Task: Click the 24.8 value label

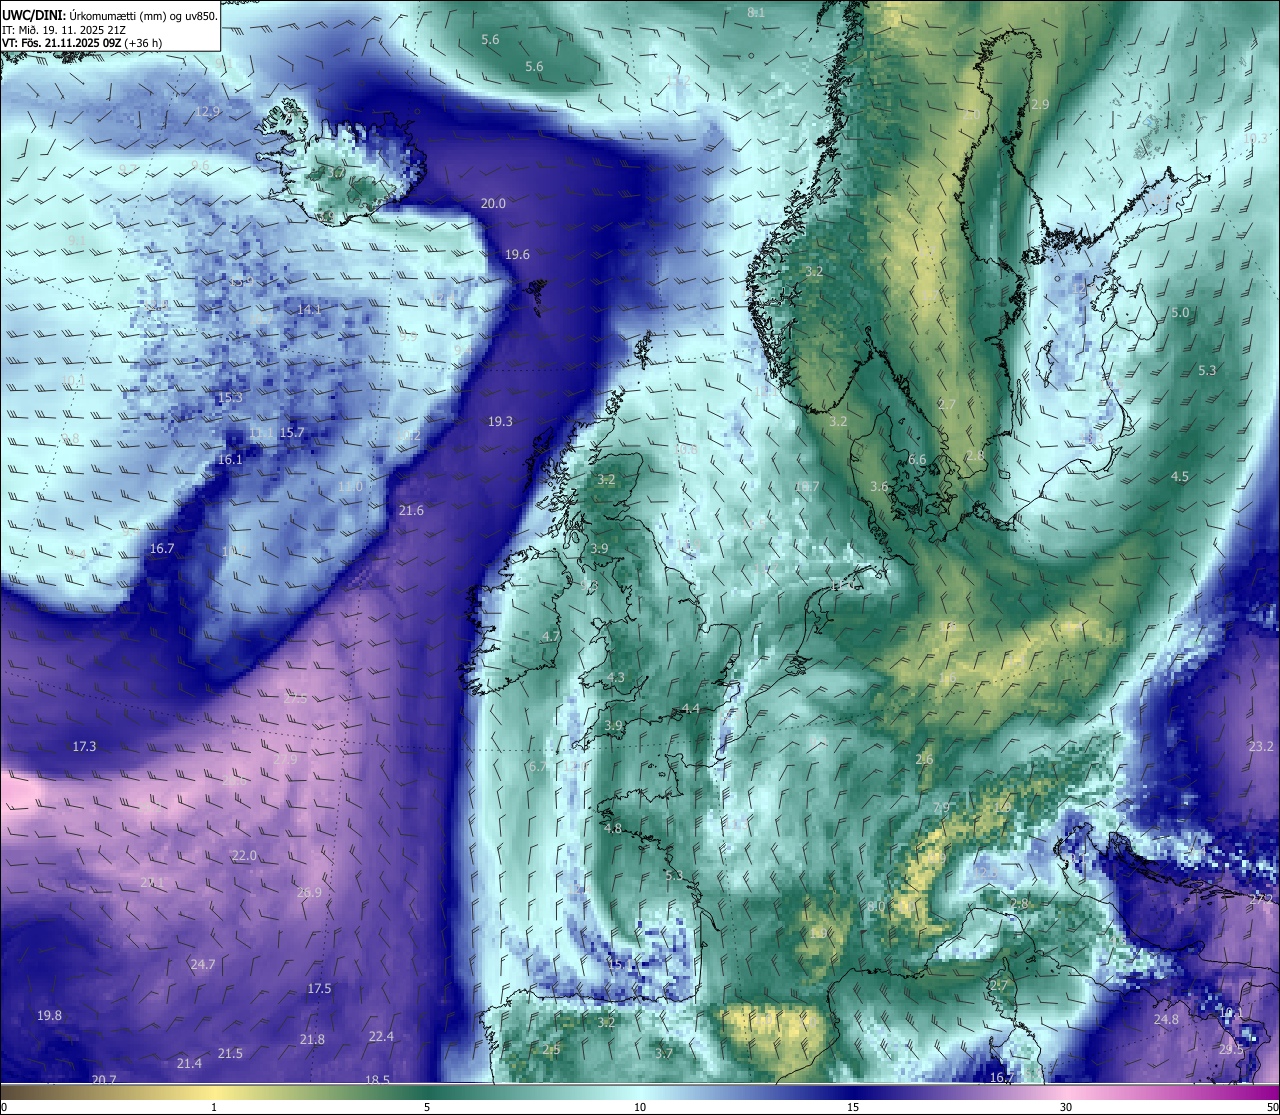Action: click(x=1166, y=1019)
